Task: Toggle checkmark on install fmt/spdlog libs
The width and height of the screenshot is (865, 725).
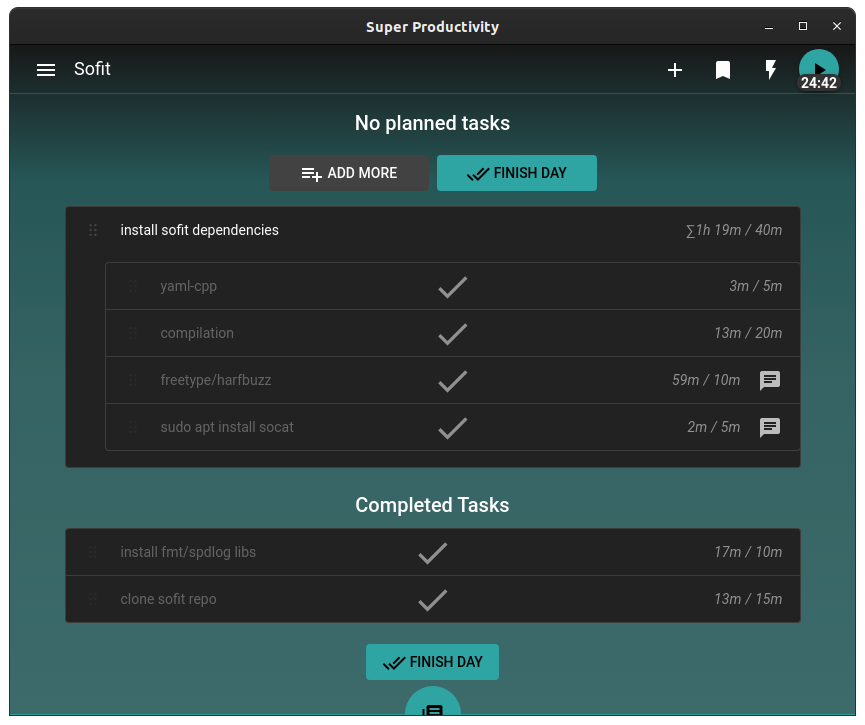Action: (432, 553)
